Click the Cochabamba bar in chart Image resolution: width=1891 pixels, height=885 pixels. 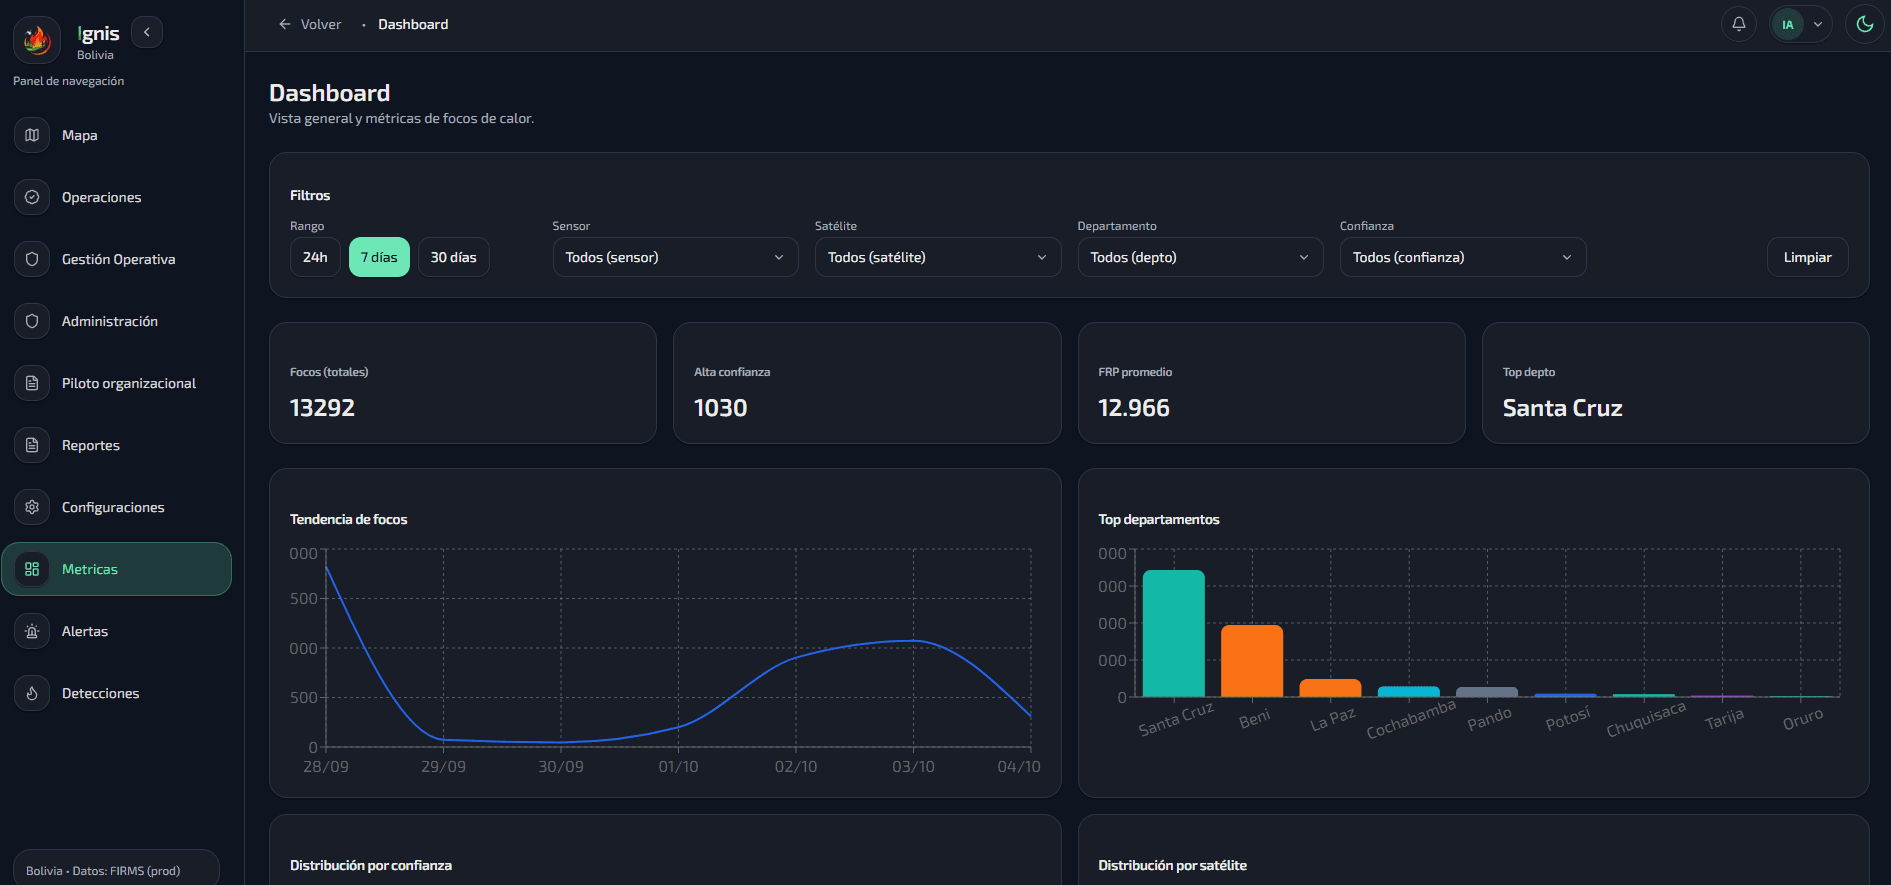pyautogui.click(x=1409, y=692)
